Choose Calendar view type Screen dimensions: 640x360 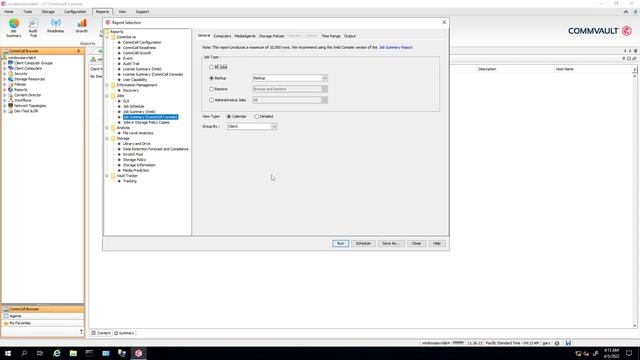pos(229,117)
